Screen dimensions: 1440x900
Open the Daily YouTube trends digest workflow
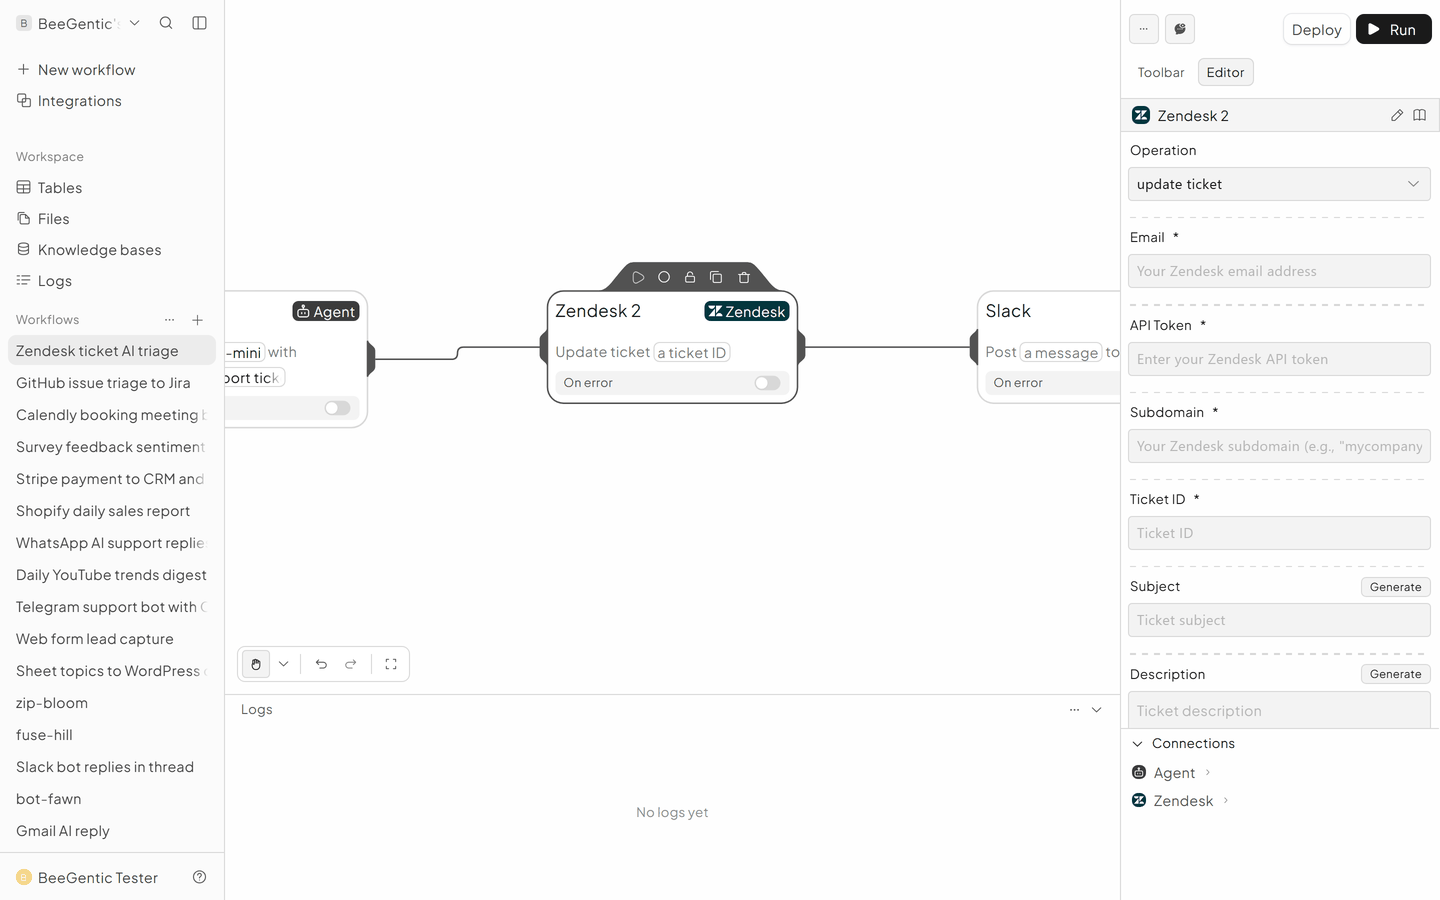(x=112, y=575)
